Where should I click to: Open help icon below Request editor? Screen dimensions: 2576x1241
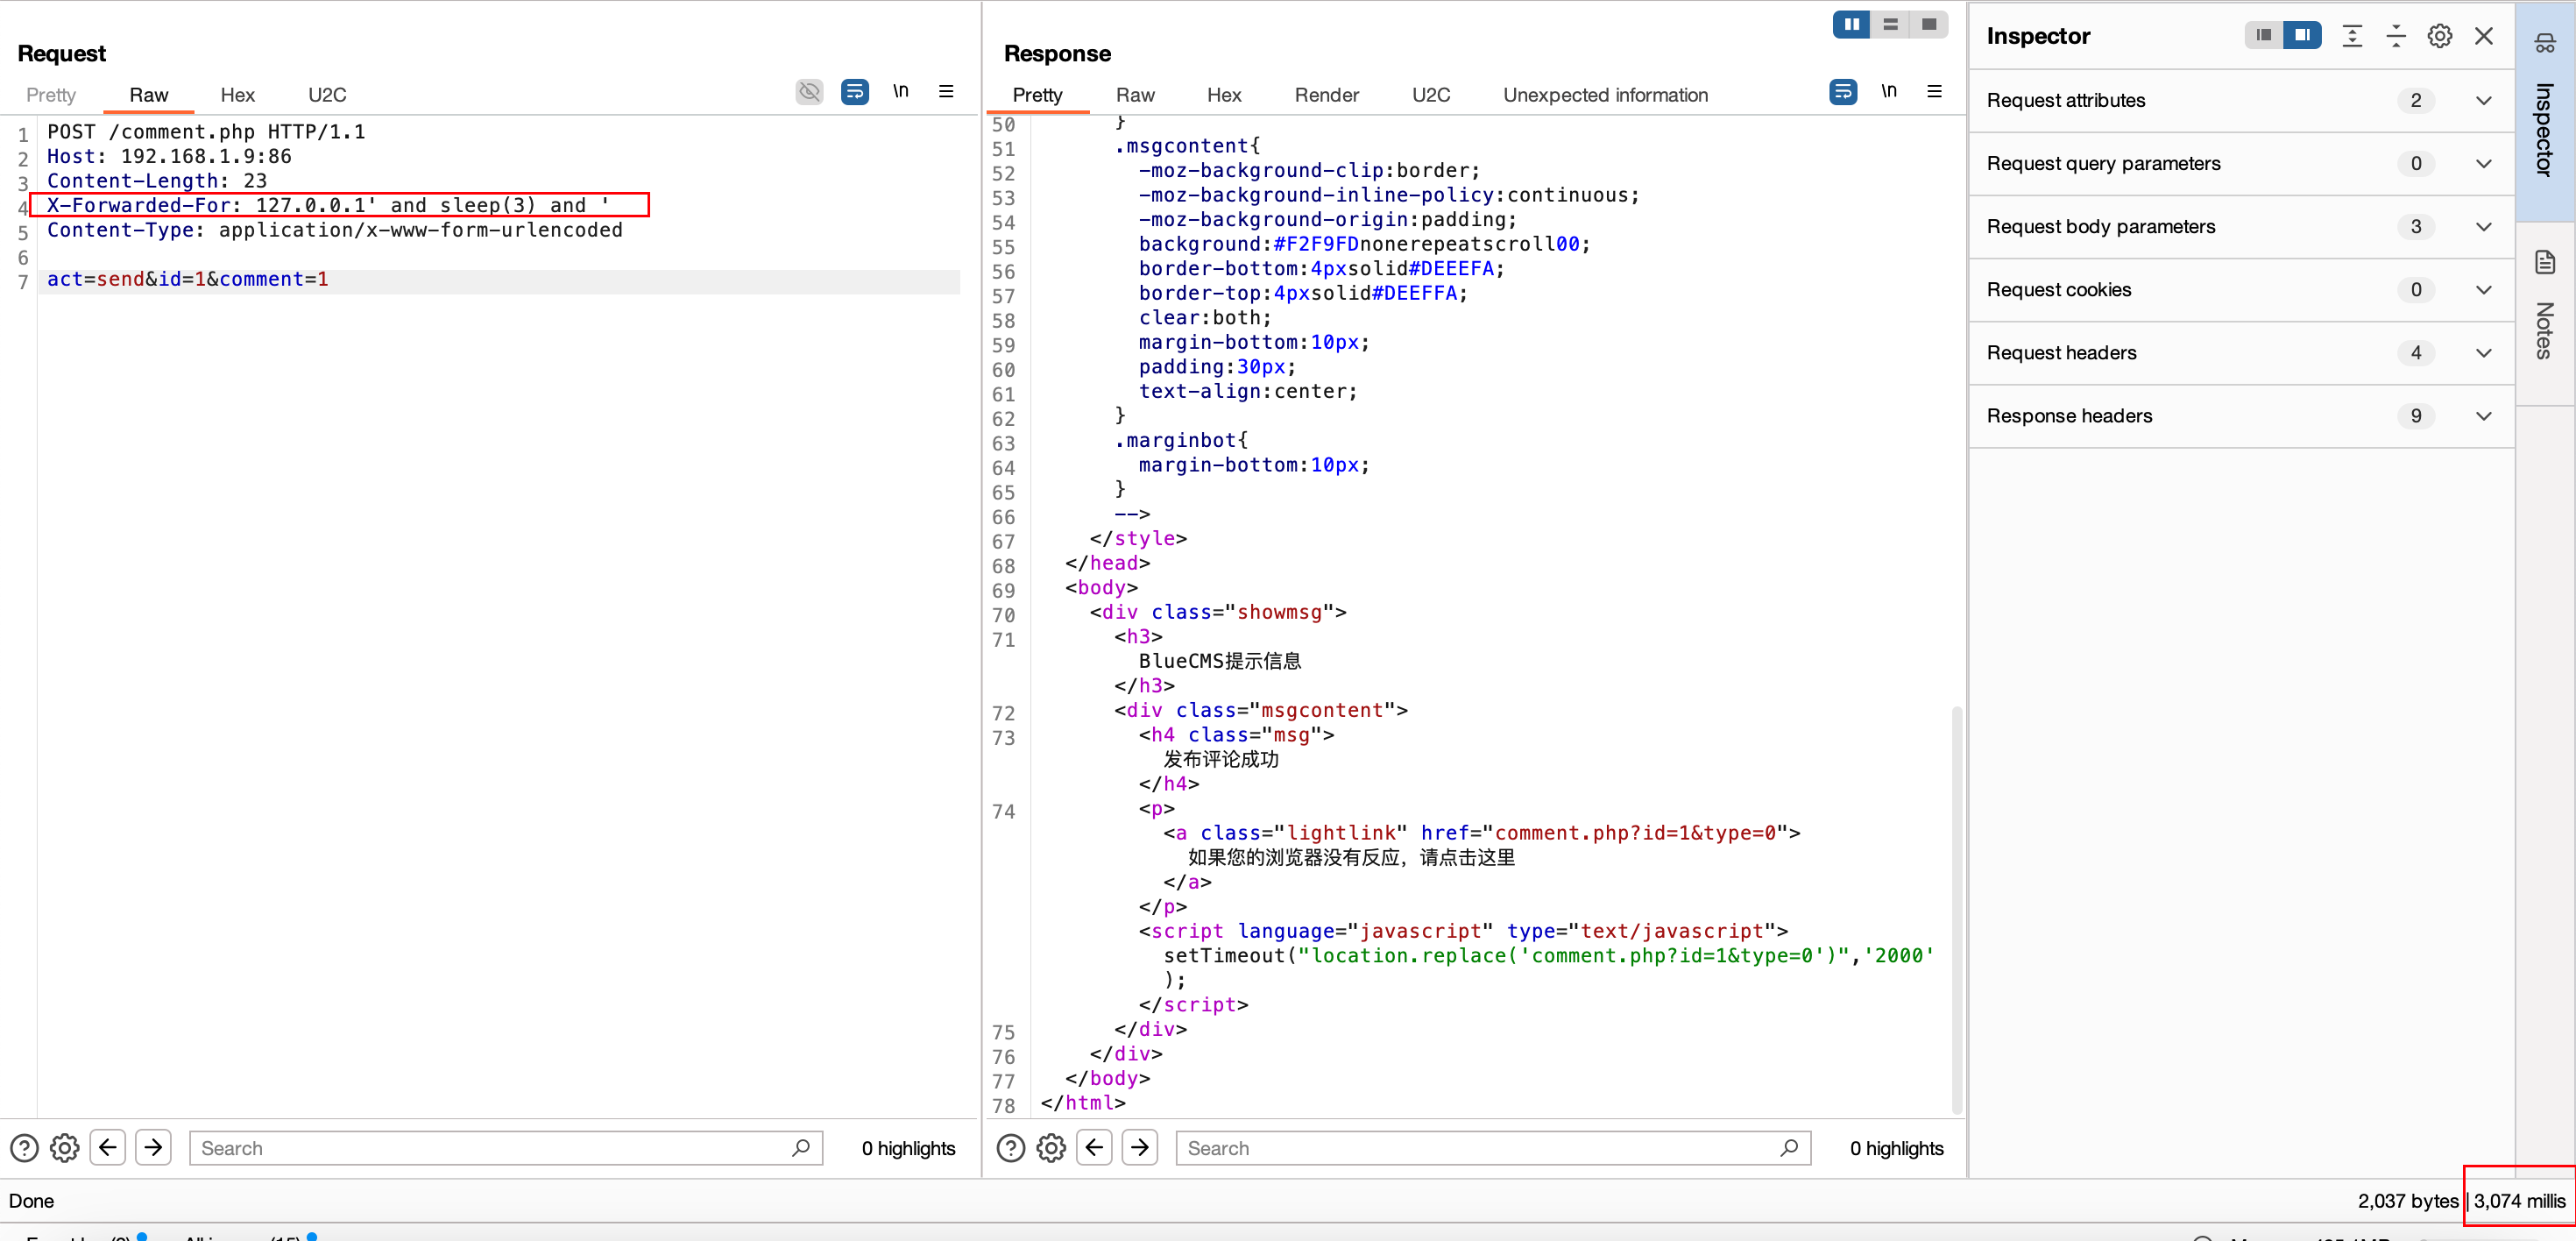click(x=24, y=1147)
